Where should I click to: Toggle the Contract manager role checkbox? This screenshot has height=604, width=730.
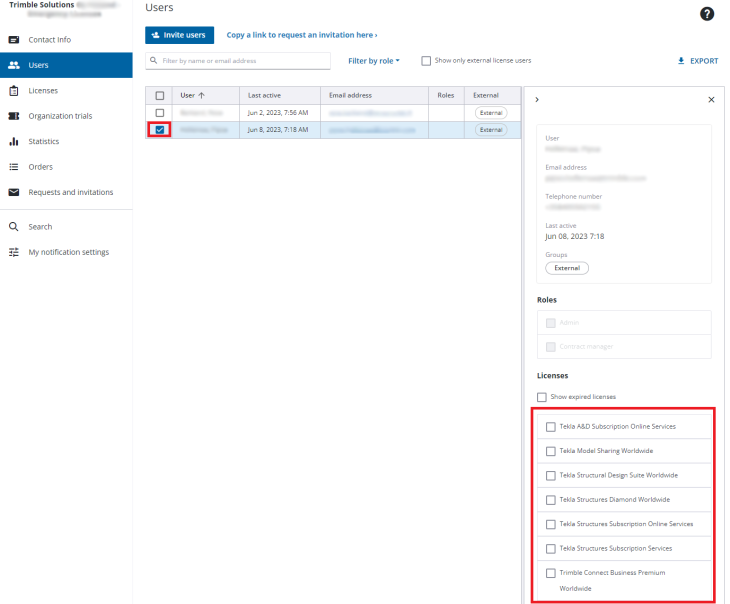551,347
